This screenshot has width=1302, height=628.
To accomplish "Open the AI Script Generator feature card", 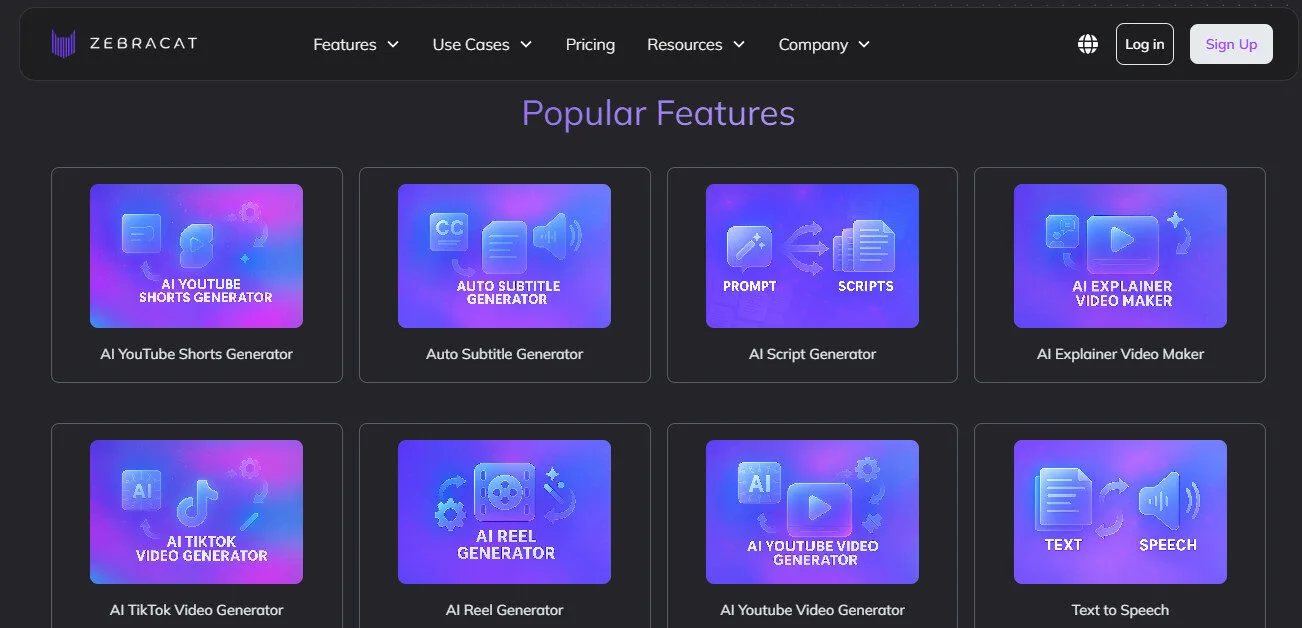I will [x=812, y=256].
